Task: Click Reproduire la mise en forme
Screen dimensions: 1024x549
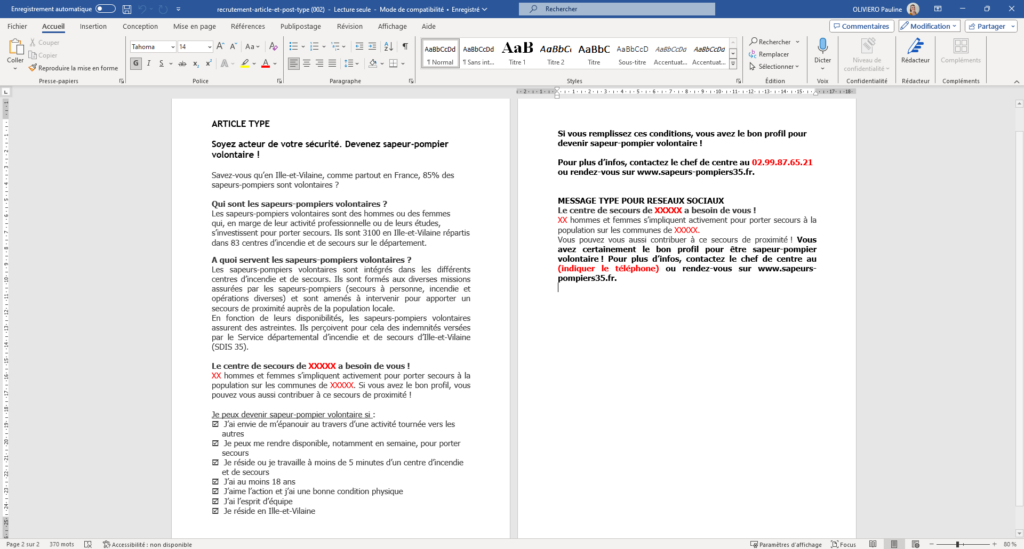Action: (73, 68)
